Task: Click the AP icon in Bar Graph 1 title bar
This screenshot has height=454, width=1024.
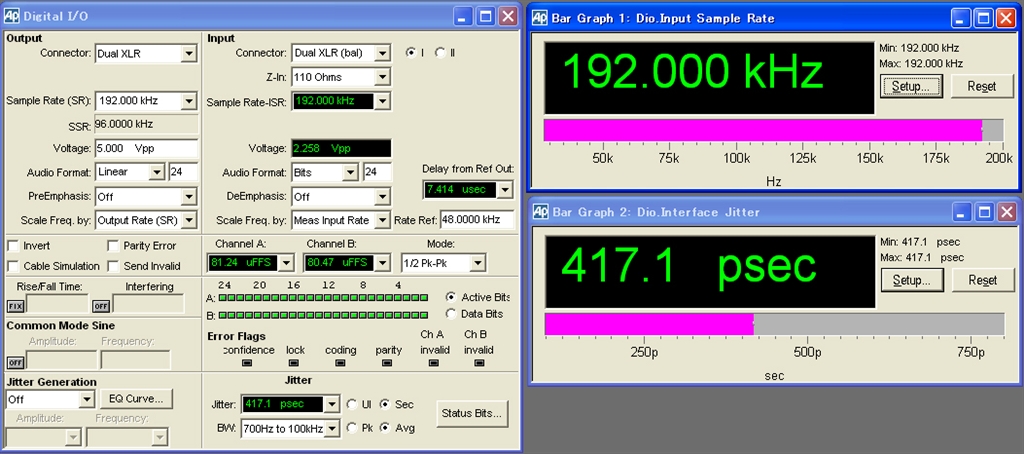Action: tap(539, 18)
